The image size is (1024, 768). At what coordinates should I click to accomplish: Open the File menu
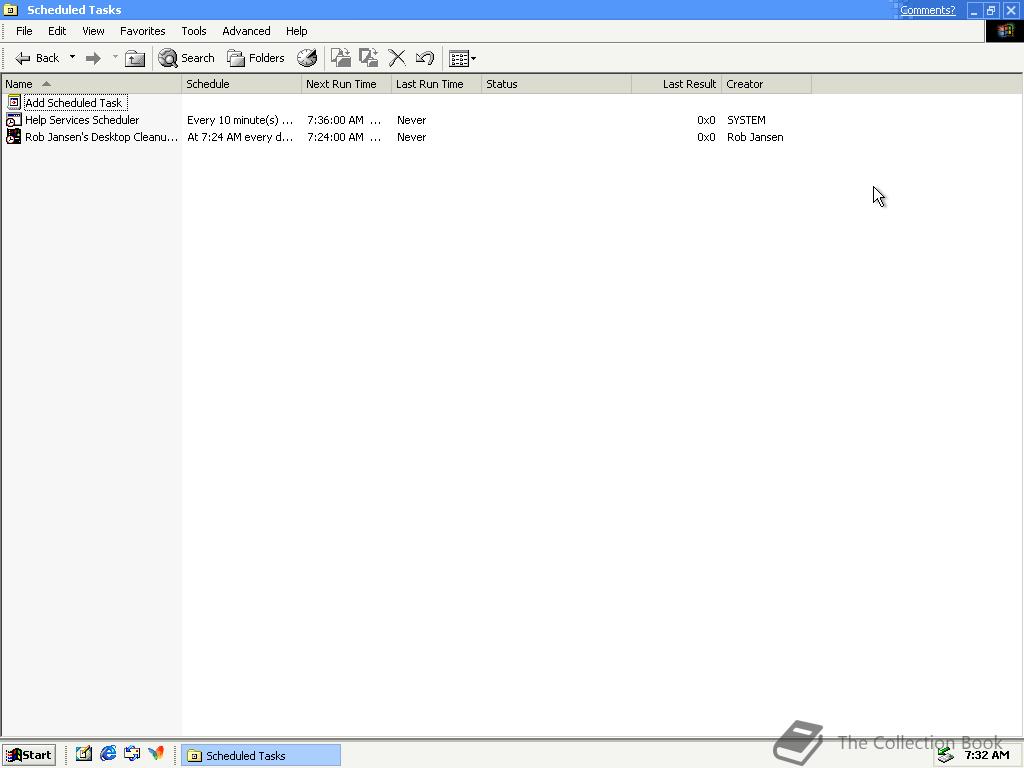click(x=24, y=31)
